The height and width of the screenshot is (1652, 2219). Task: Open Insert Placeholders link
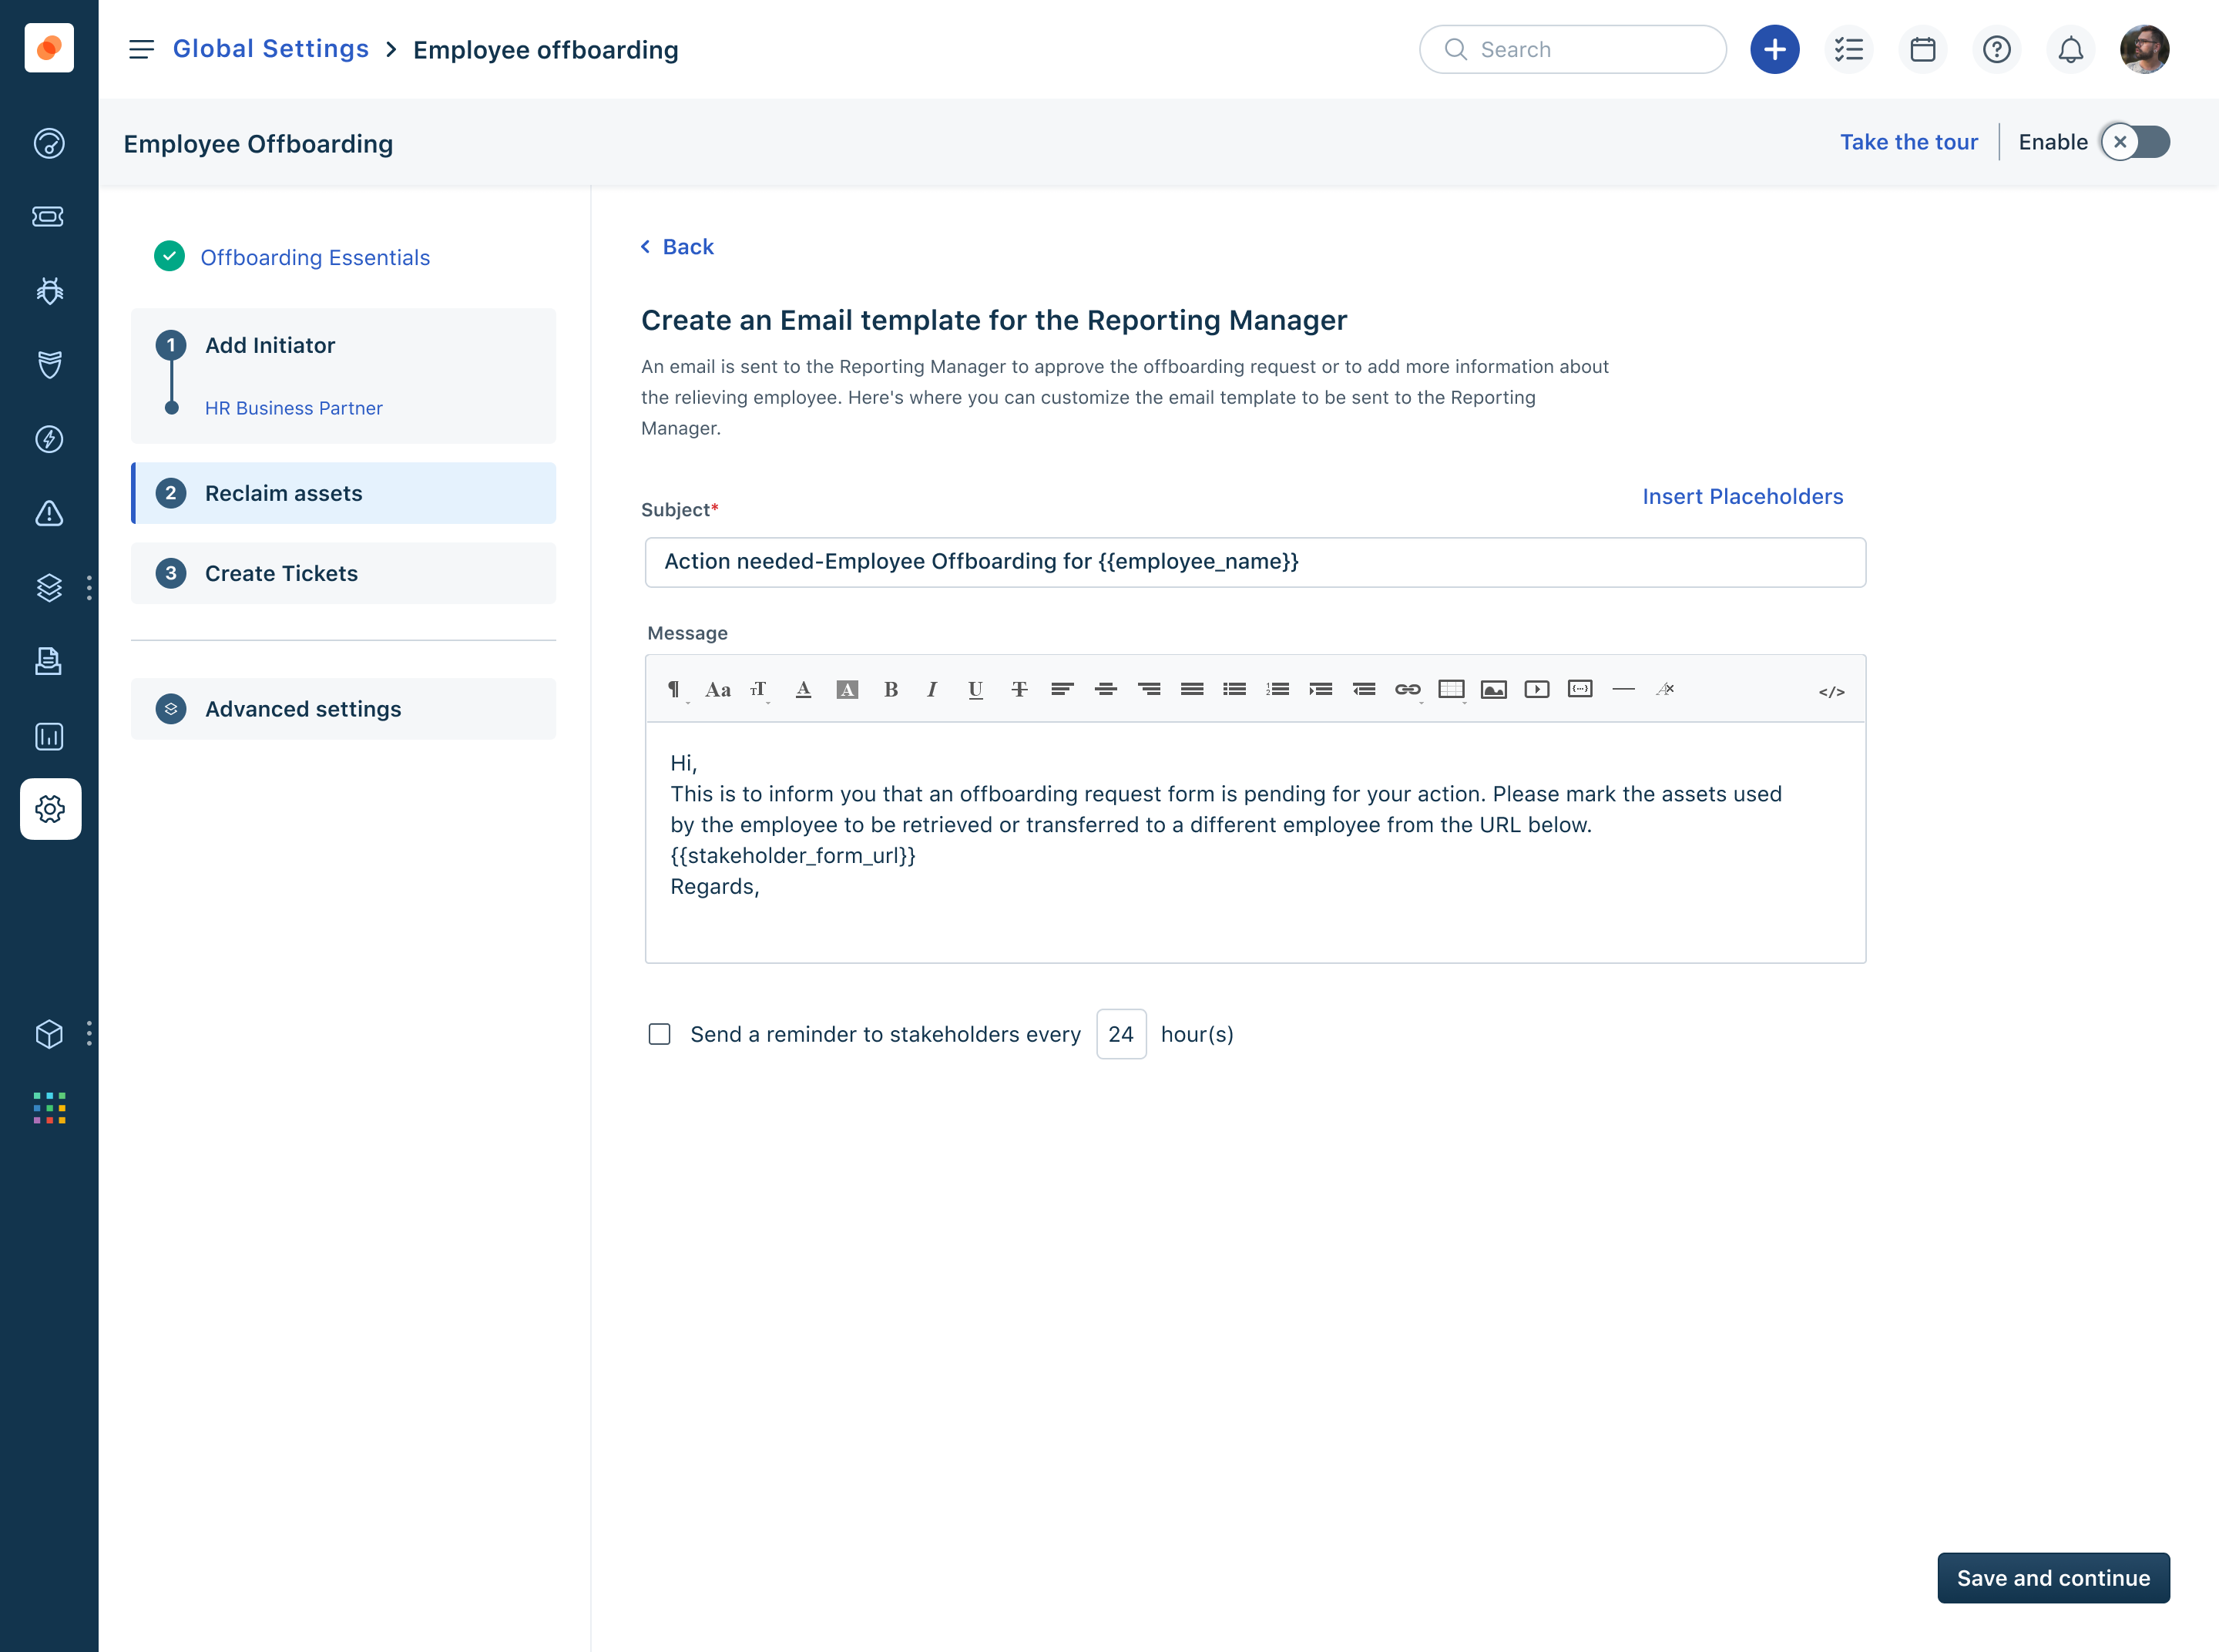[1742, 496]
